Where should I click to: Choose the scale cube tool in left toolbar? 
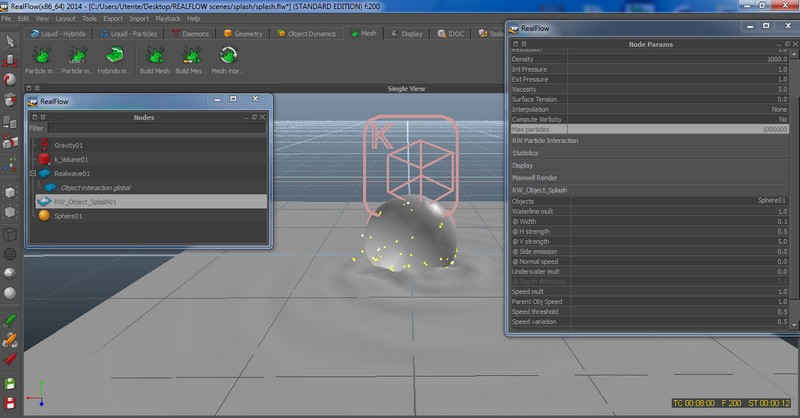(10, 100)
